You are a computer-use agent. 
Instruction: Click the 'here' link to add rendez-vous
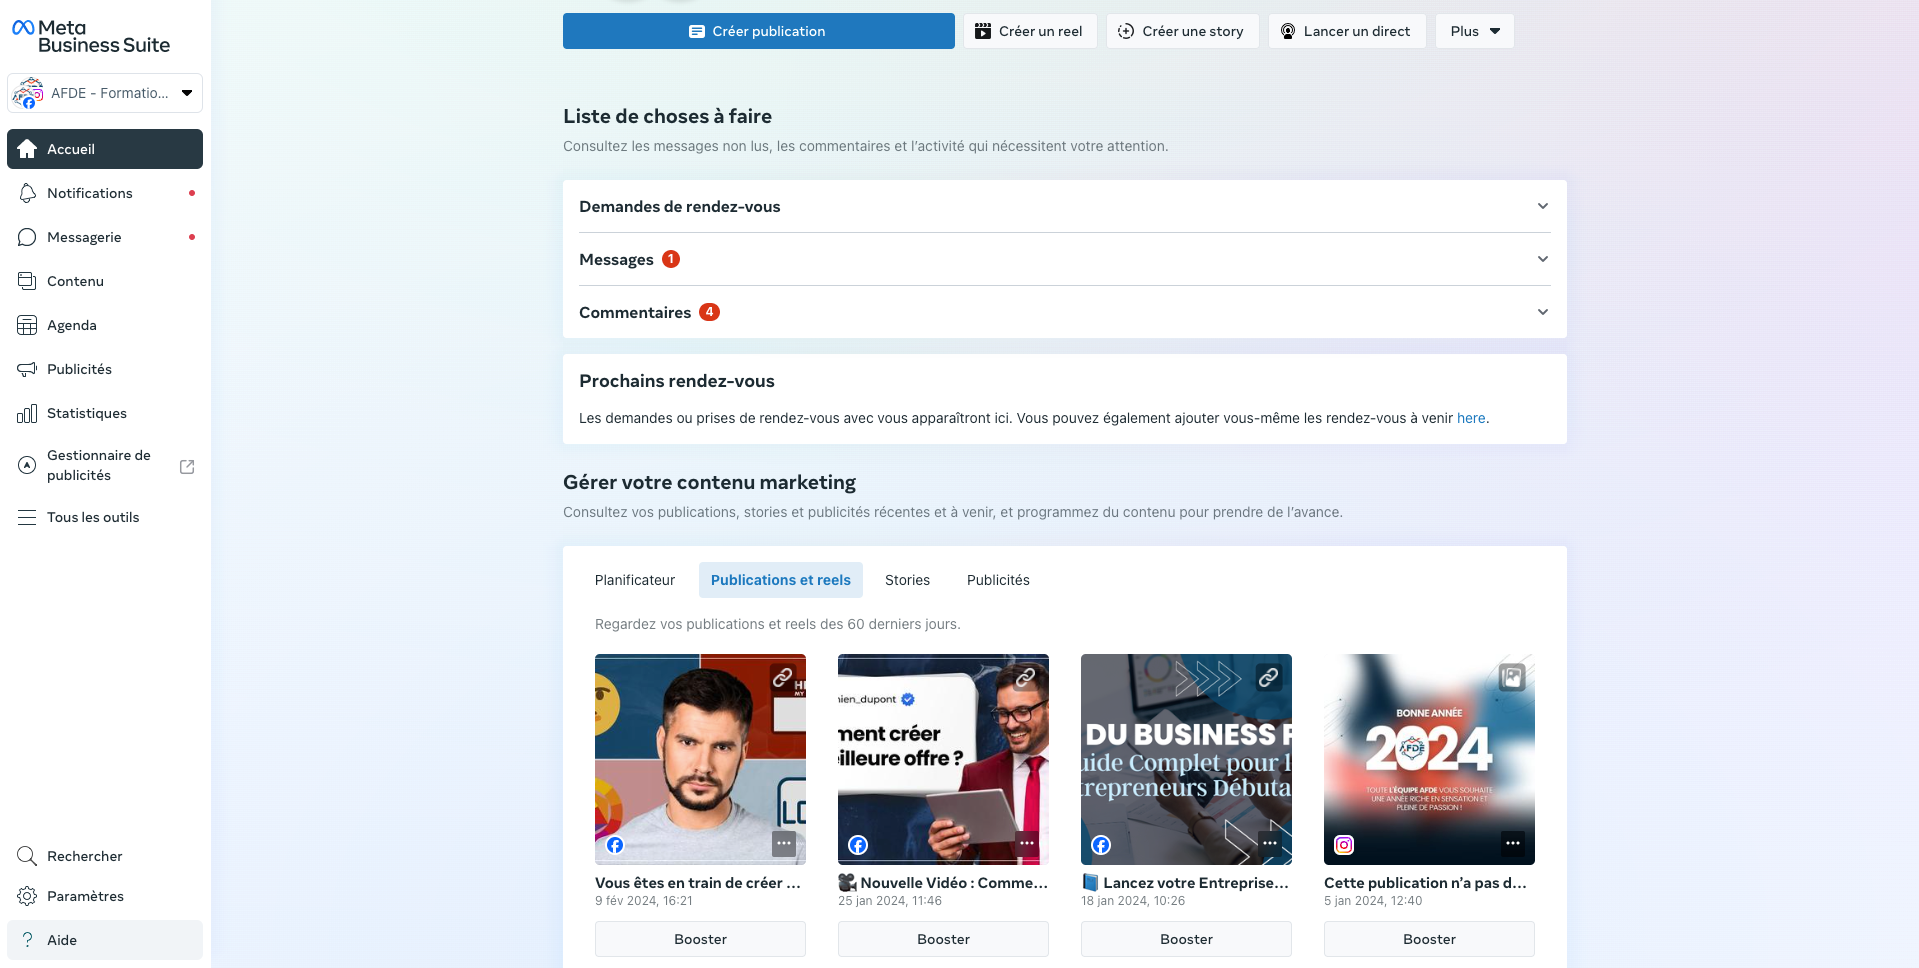[1470, 418]
